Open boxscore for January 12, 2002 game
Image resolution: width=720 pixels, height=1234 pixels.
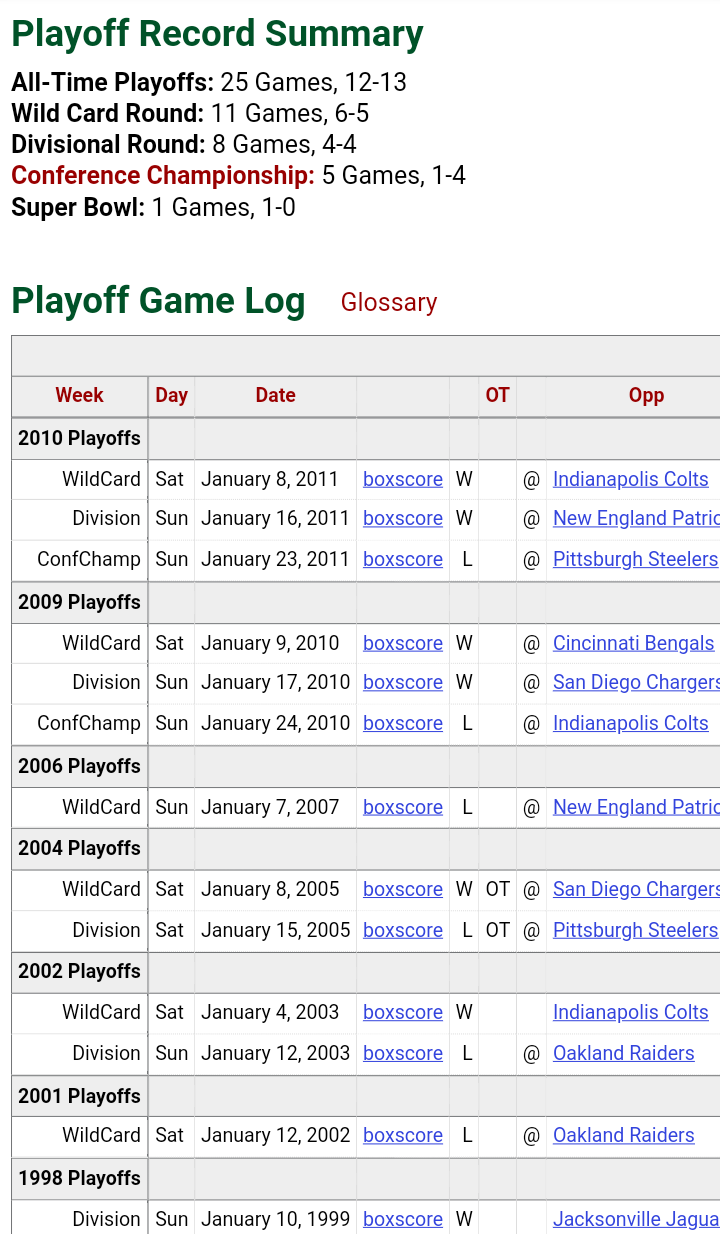(x=403, y=1135)
